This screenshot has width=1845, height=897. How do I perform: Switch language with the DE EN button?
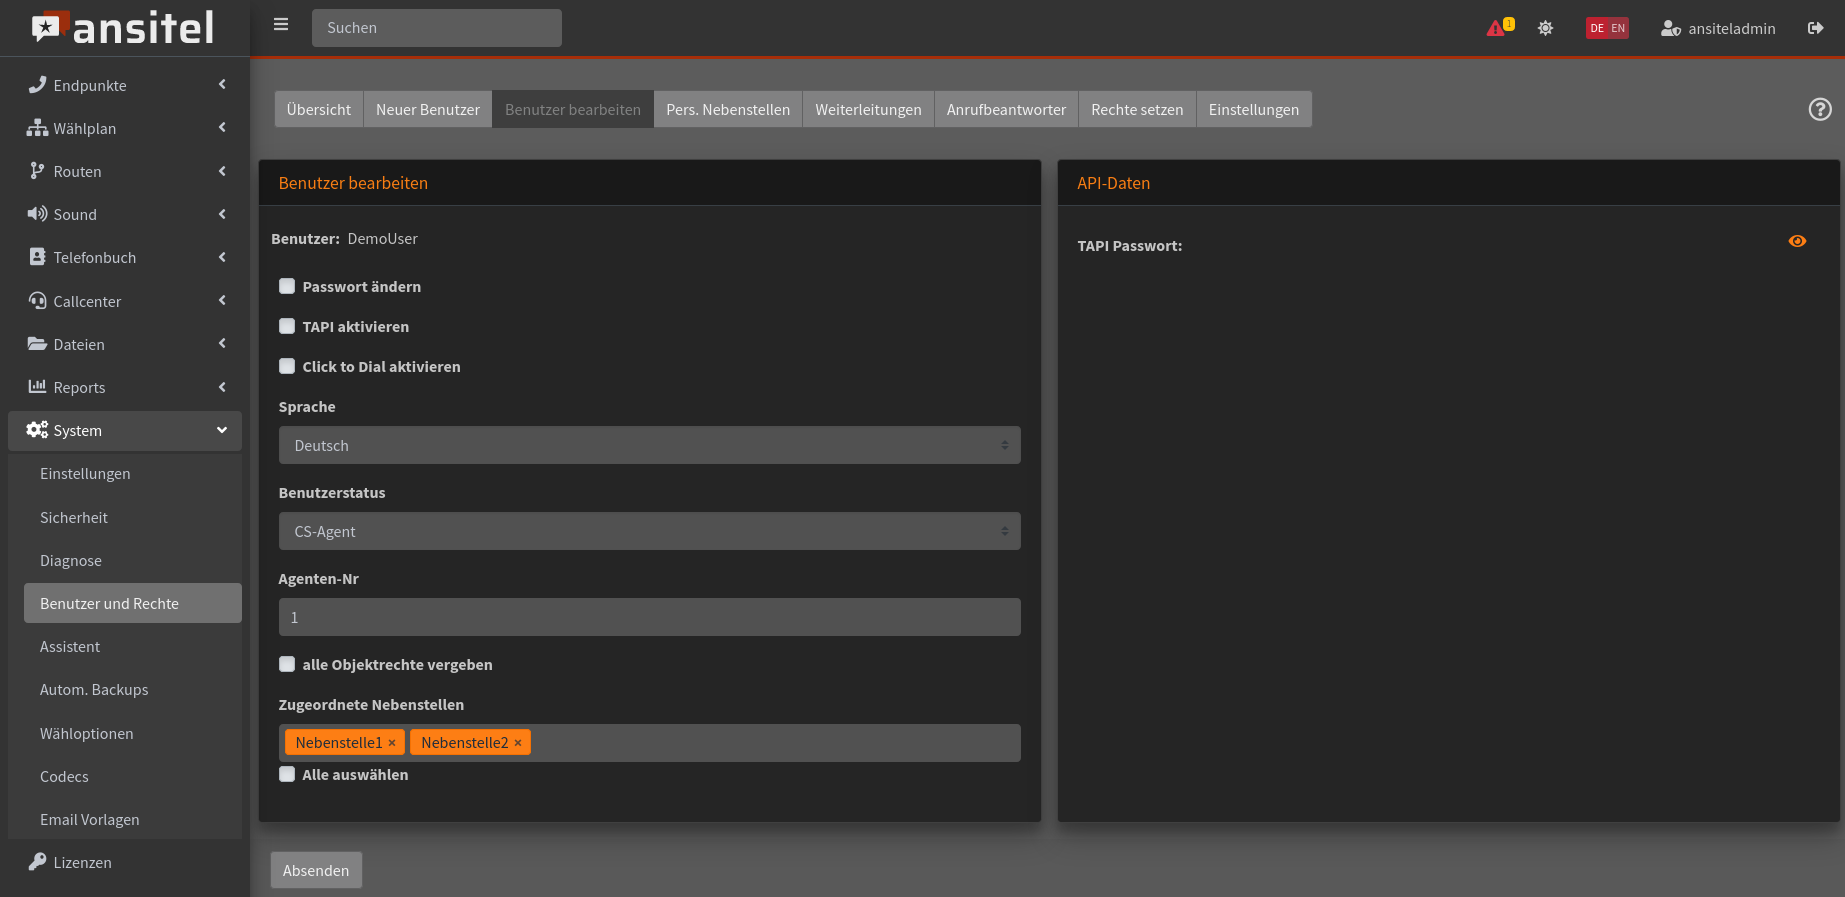[x=1607, y=28]
